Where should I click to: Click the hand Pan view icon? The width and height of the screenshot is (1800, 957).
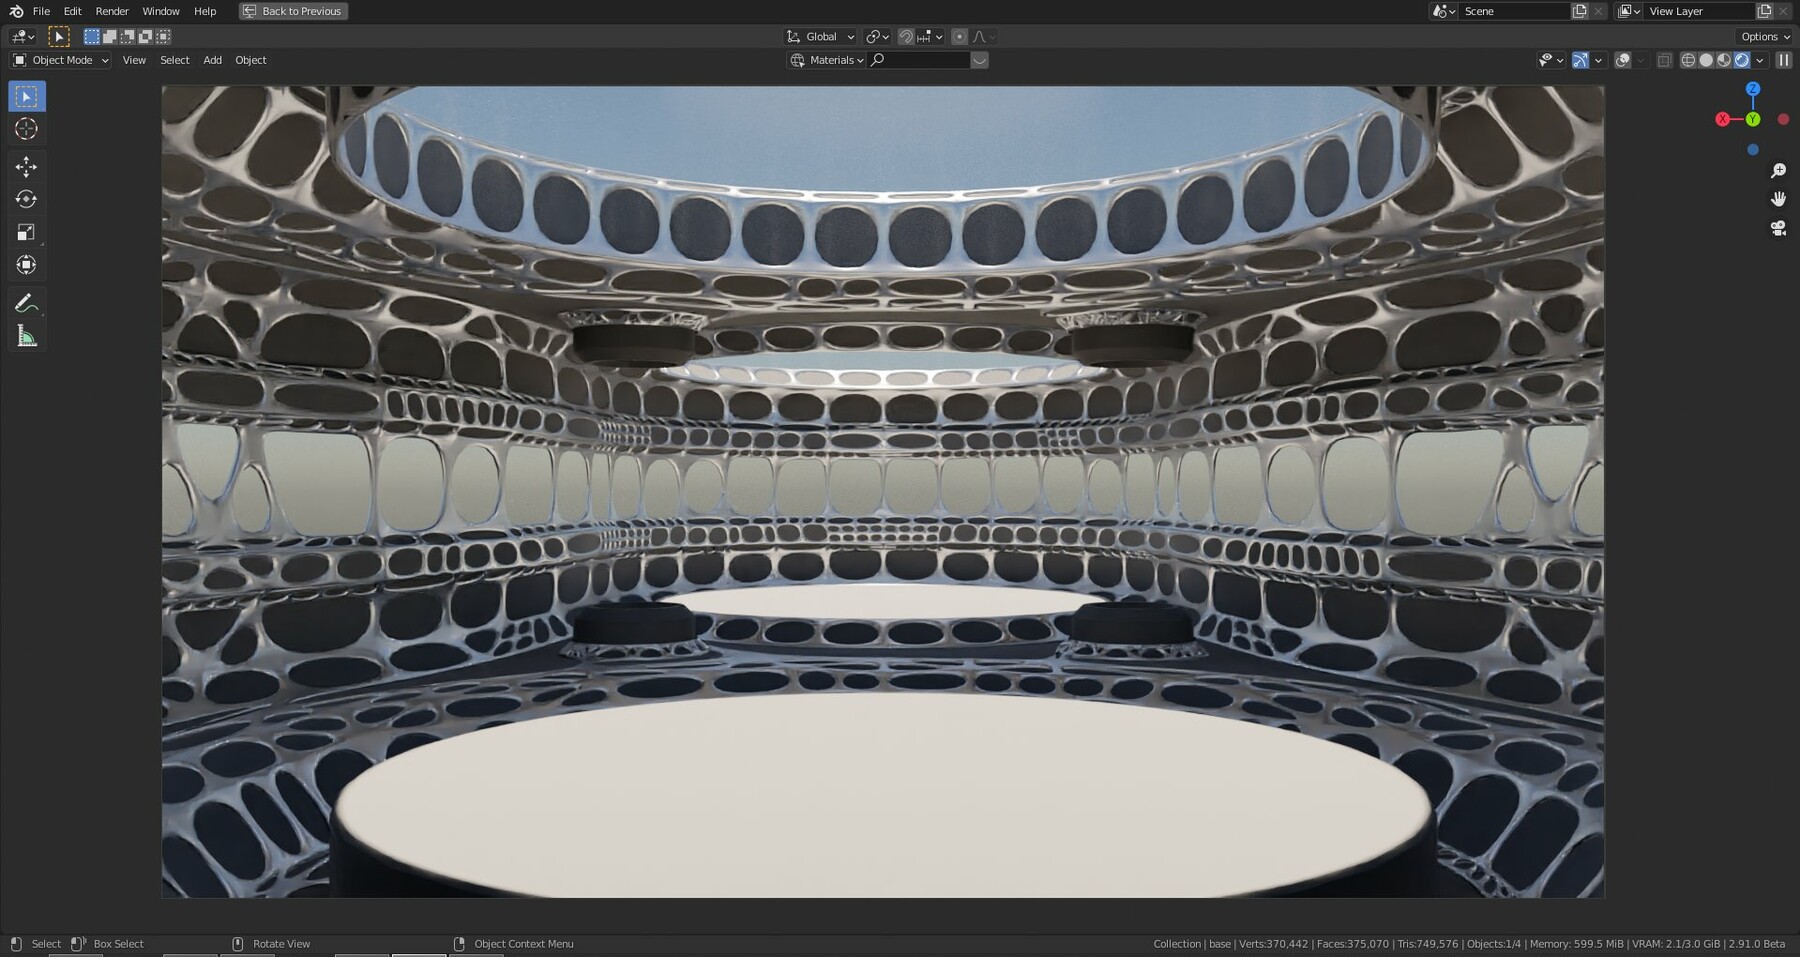tap(1778, 199)
